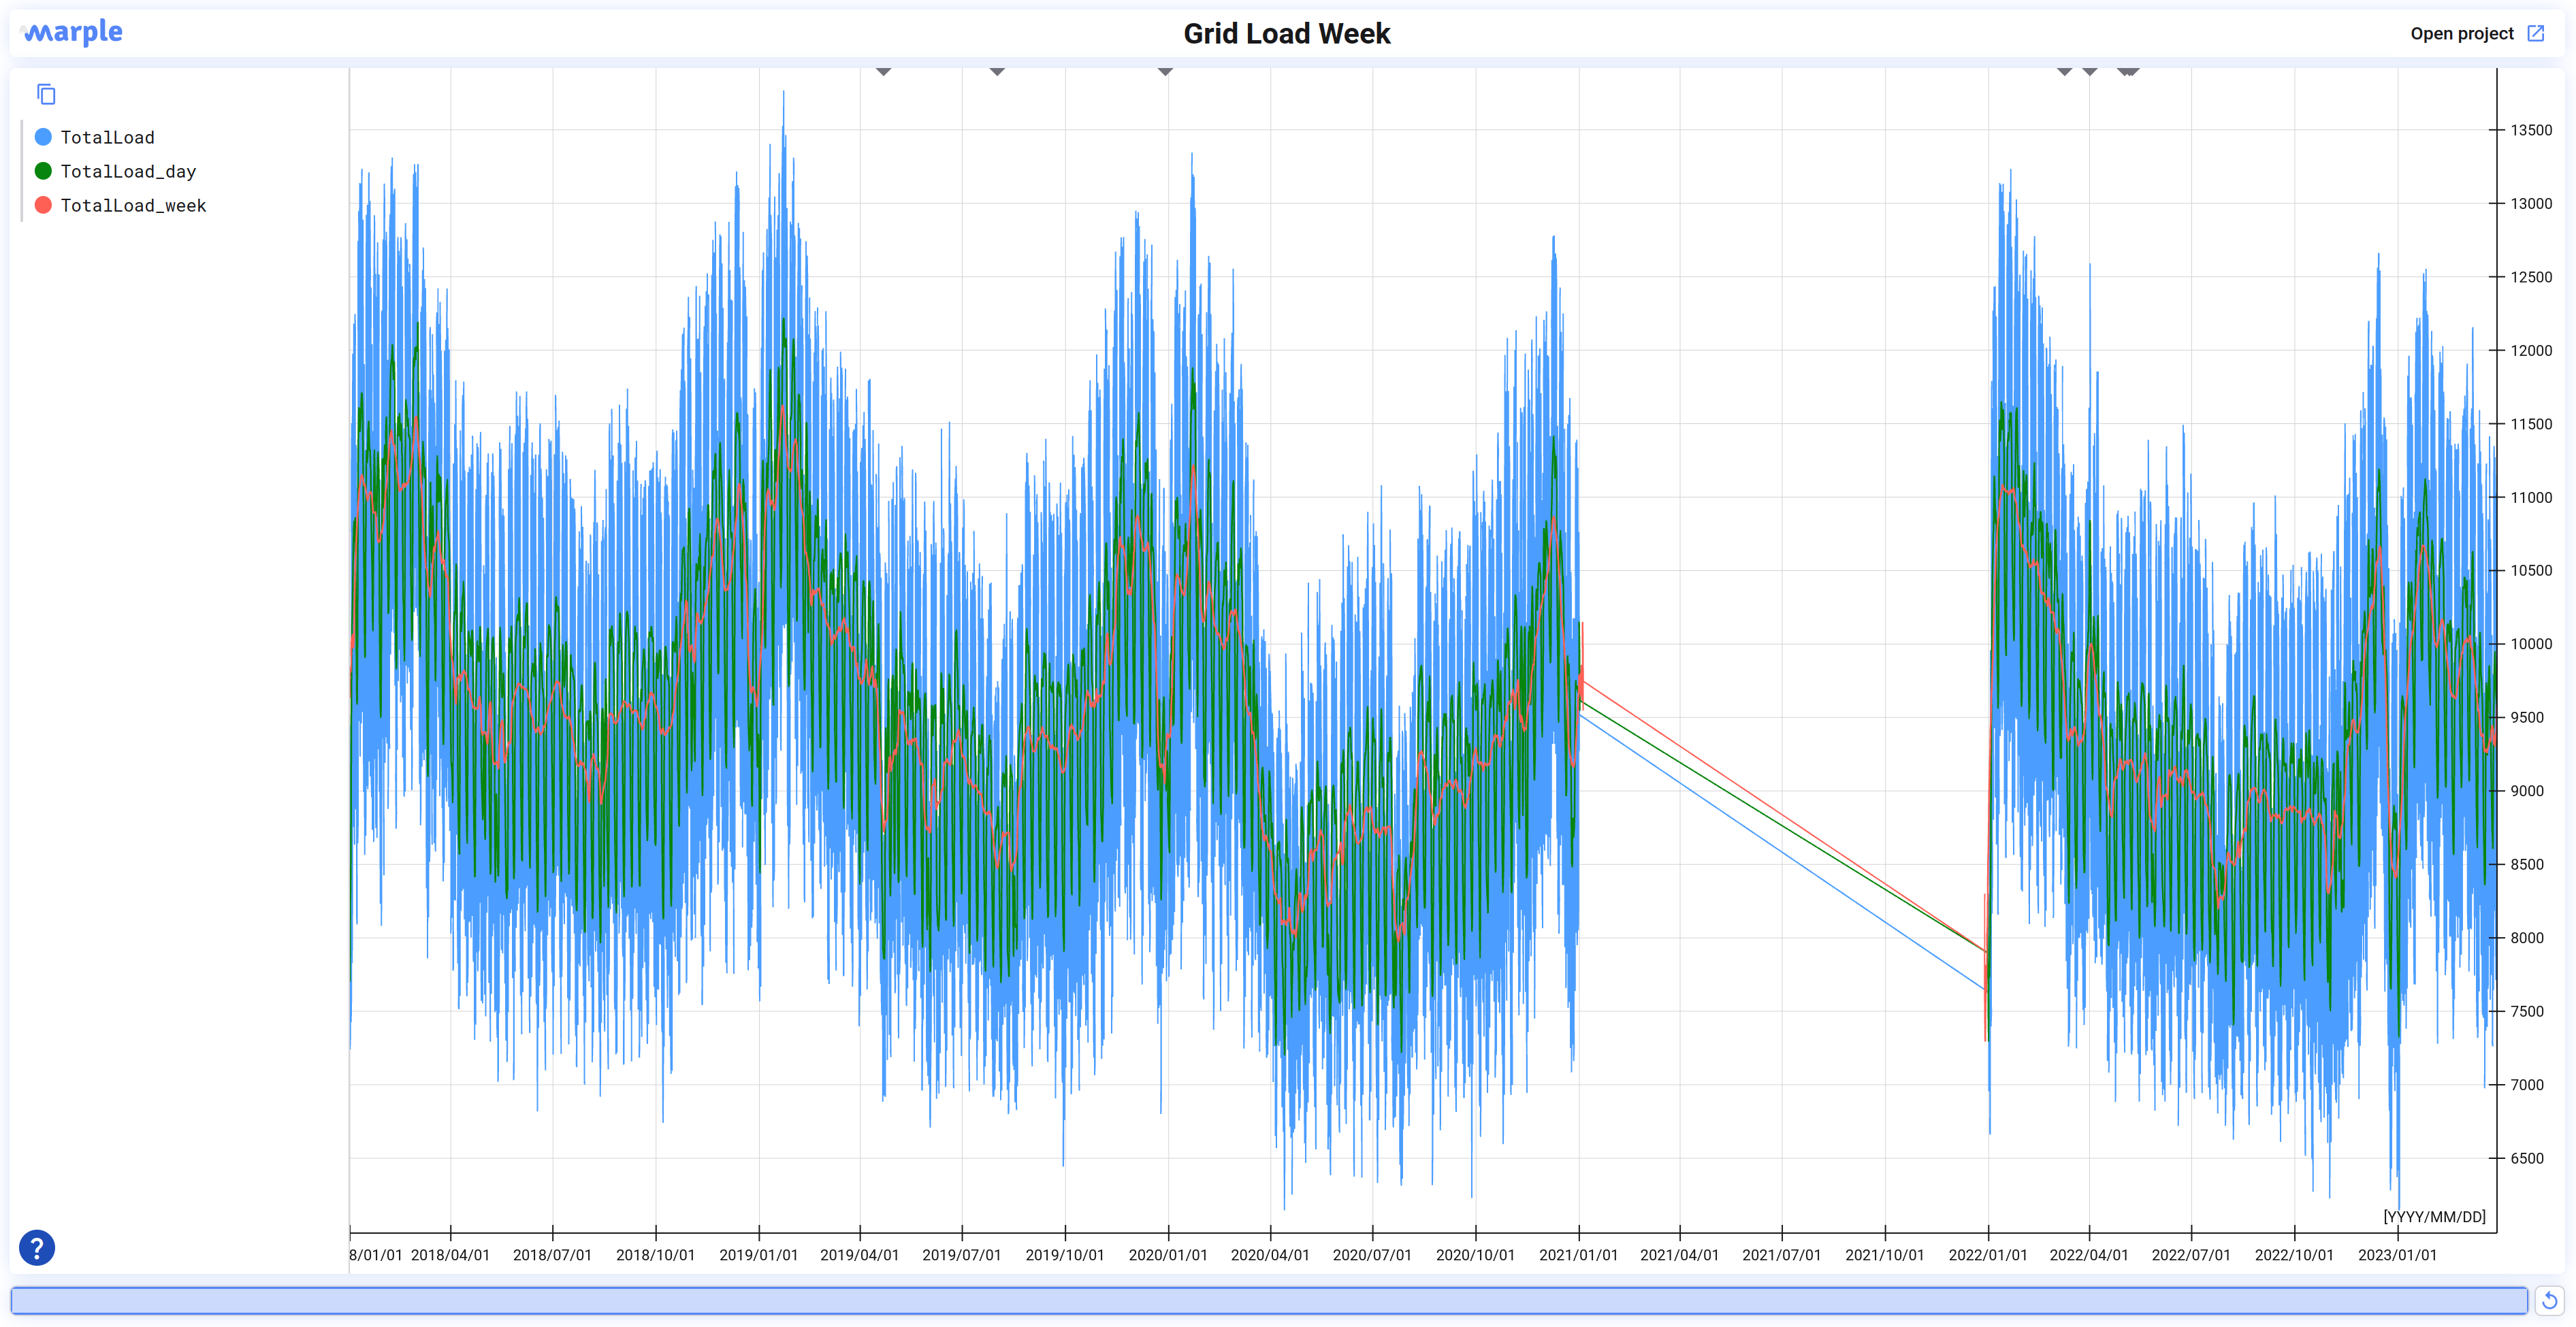Select the TotalLoad_day legend label
Viewport: 2576px width, 1327px height.
128,171
